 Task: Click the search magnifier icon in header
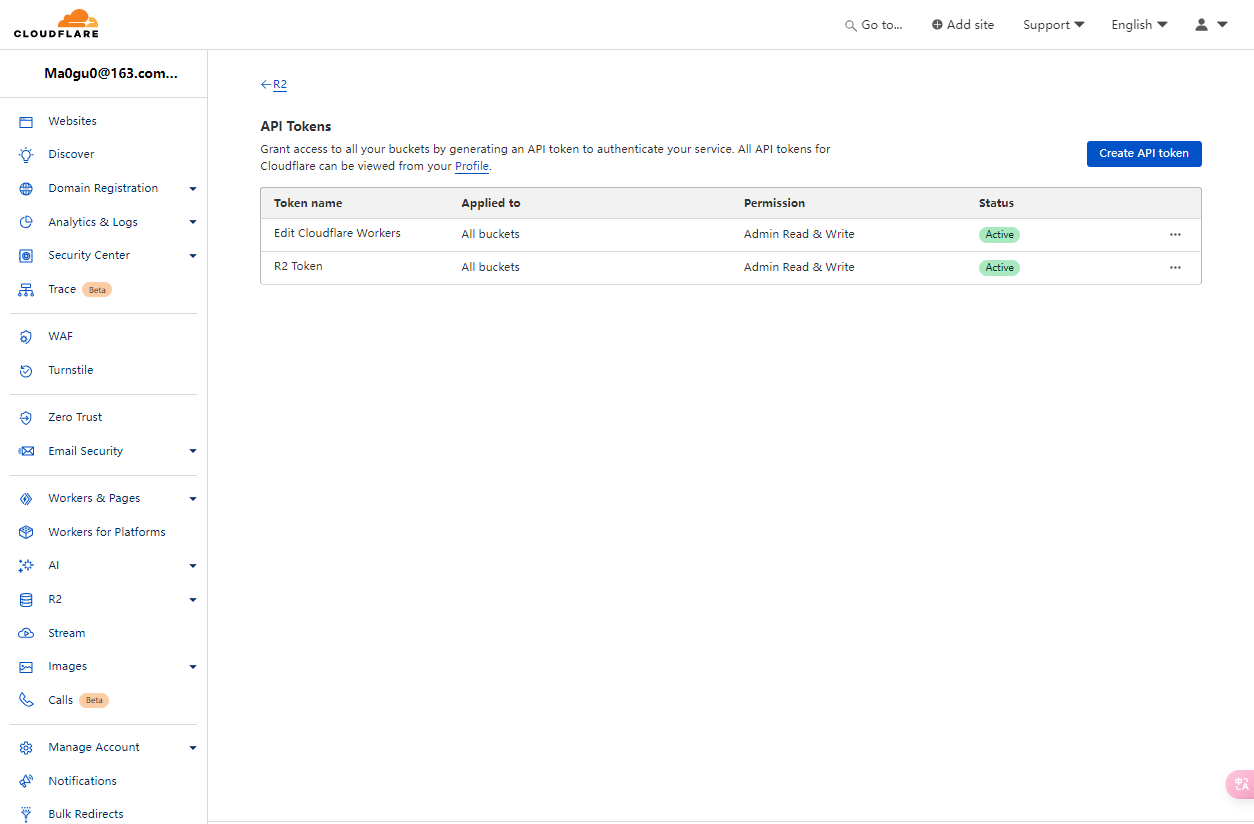(851, 26)
